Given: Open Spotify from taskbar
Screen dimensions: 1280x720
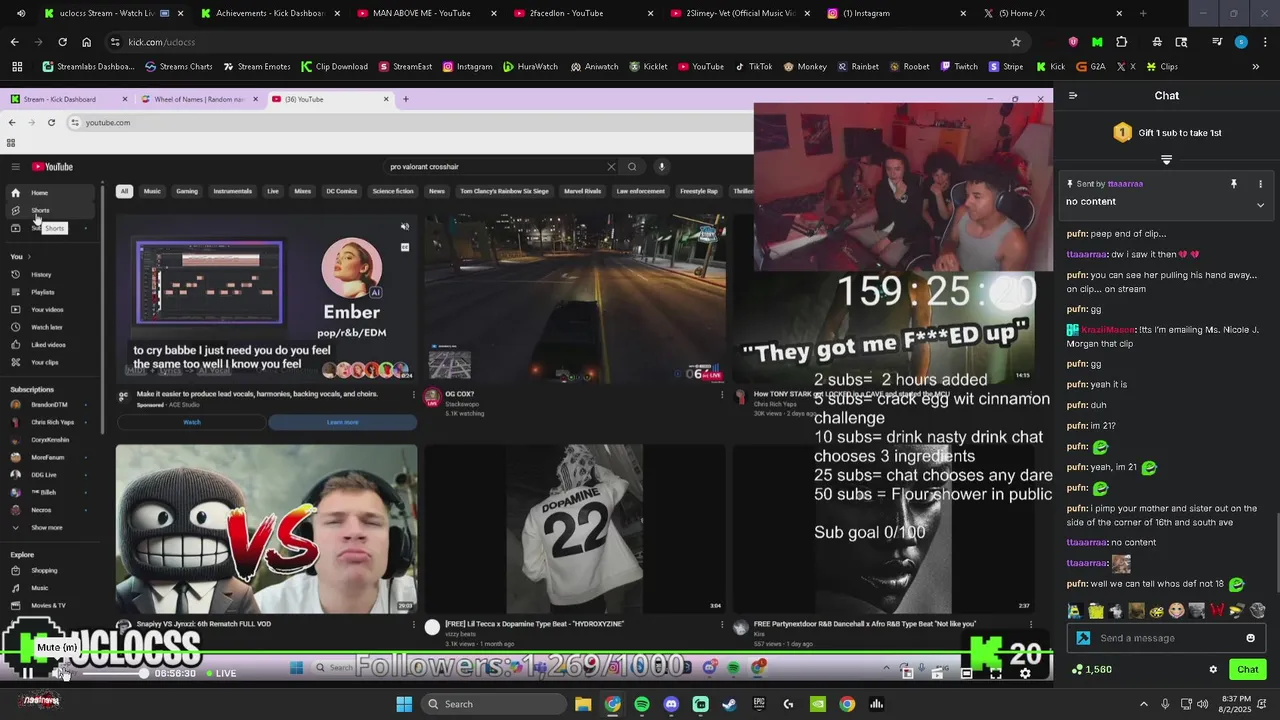Looking at the screenshot, I should pos(642,704).
